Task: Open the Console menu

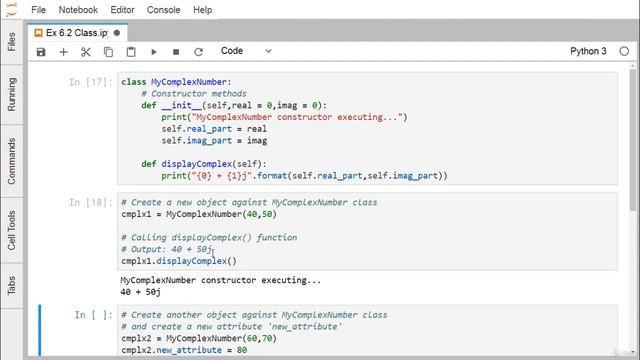Action: (x=163, y=10)
